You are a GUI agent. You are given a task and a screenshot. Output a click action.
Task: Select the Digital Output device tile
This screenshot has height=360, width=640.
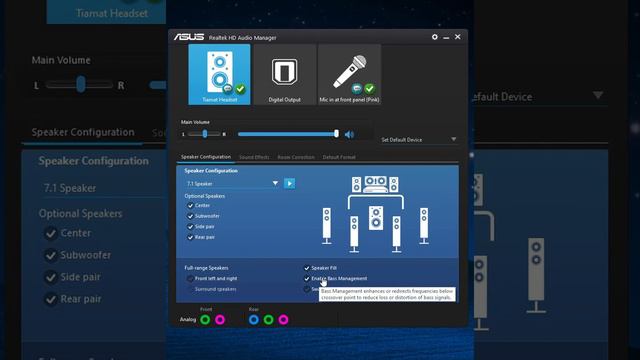[284, 74]
